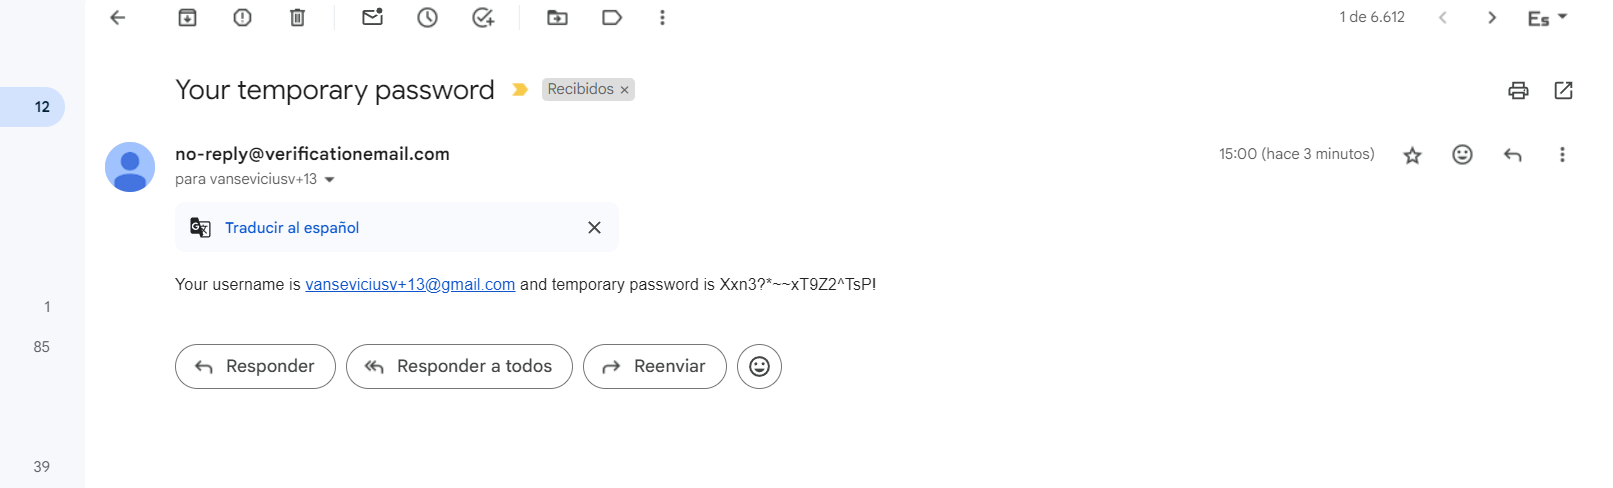The image size is (1613, 488).
Task: Open email in a new window
Action: (x=1563, y=90)
